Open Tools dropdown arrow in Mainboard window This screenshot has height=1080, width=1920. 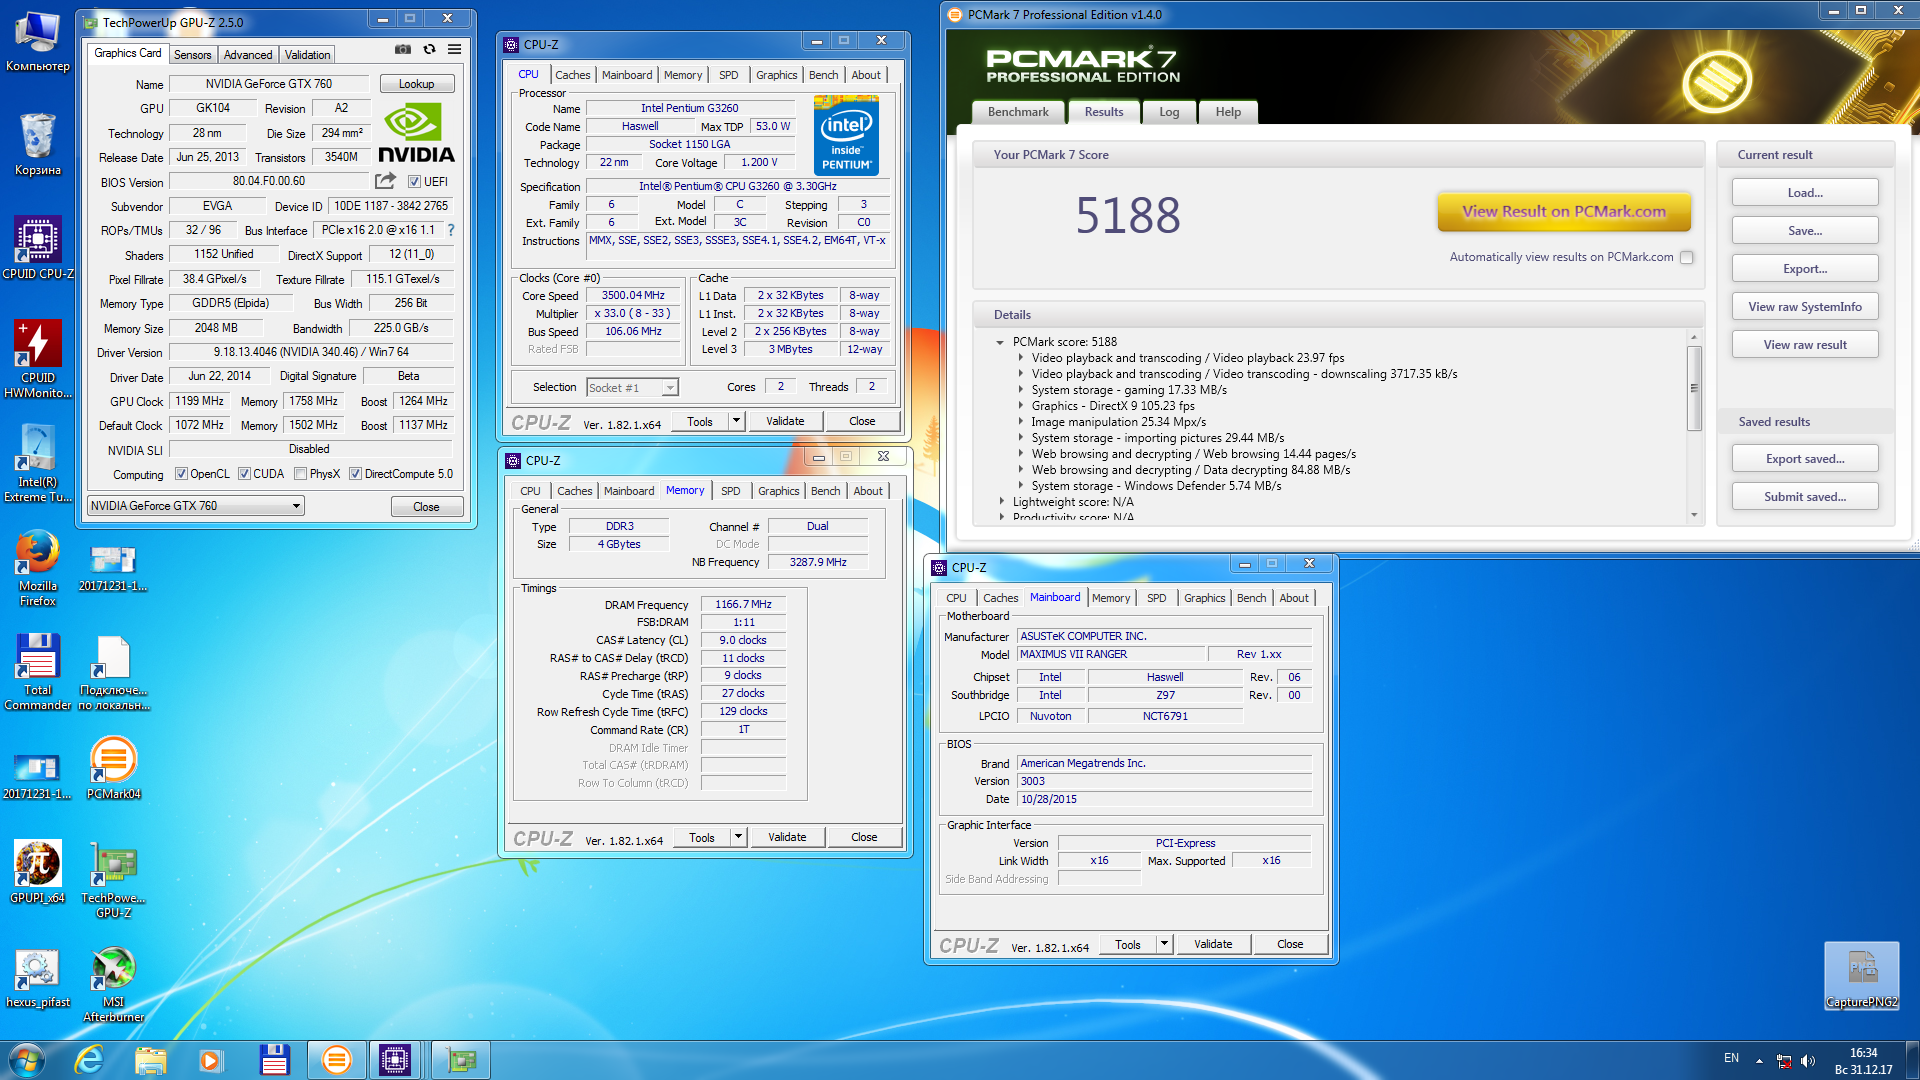[x=1165, y=944]
